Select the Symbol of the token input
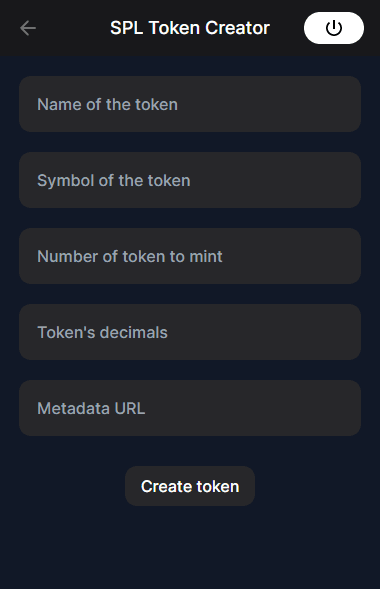This screenshot has height=589, width=380. click(x=190, y=180)
